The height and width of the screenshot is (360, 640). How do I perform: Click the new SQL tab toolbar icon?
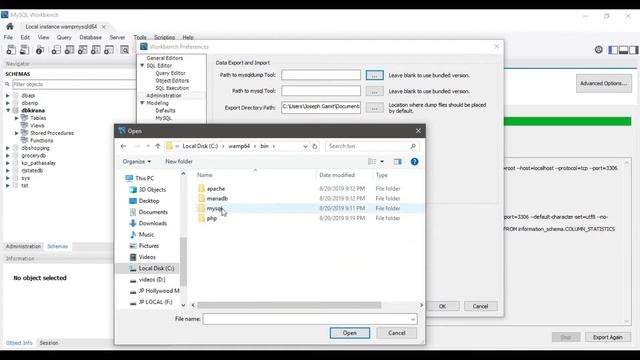11,50
